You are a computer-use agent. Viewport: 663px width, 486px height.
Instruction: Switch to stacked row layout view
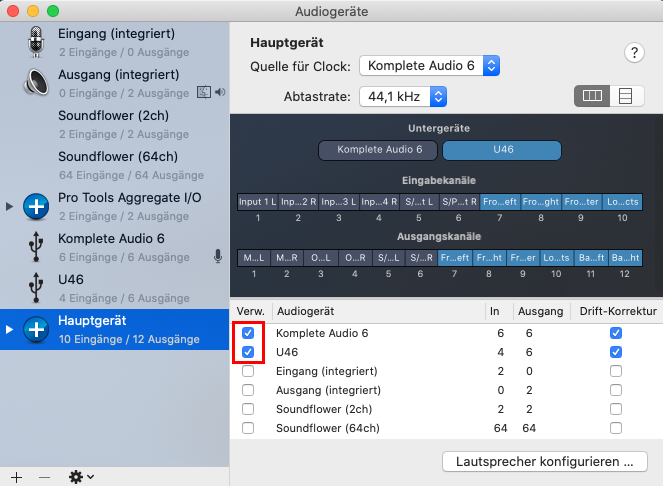(626, 96)
